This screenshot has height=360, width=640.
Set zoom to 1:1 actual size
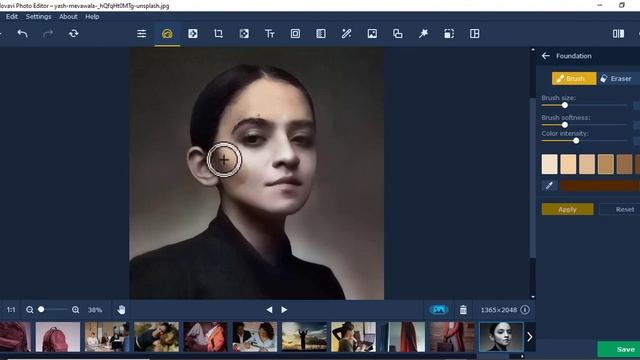click(11, 310)
